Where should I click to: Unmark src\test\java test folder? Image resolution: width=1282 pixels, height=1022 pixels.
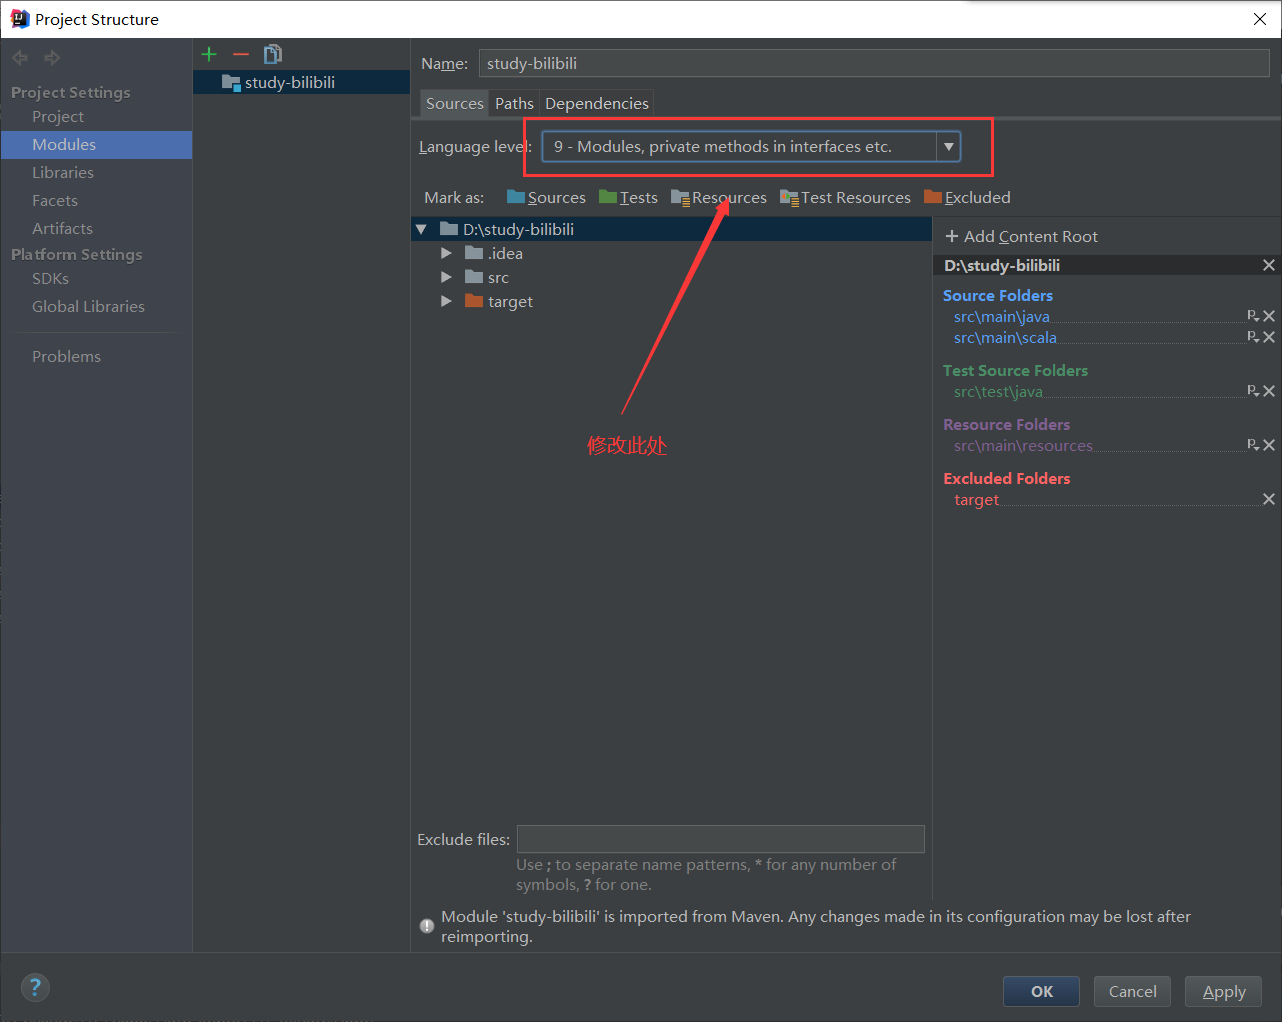pos(1269,391)
